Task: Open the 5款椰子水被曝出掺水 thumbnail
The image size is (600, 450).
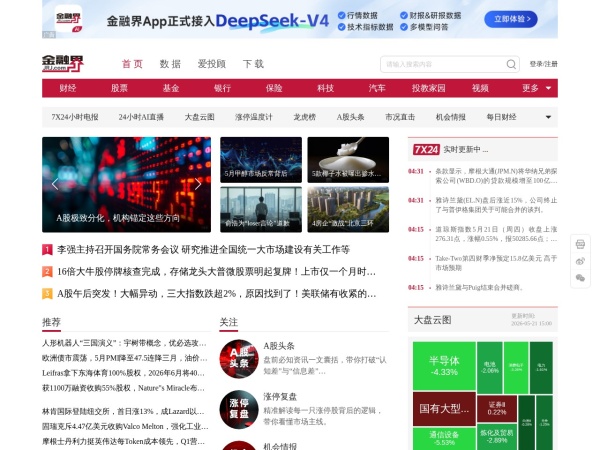Action: (348, 160)
